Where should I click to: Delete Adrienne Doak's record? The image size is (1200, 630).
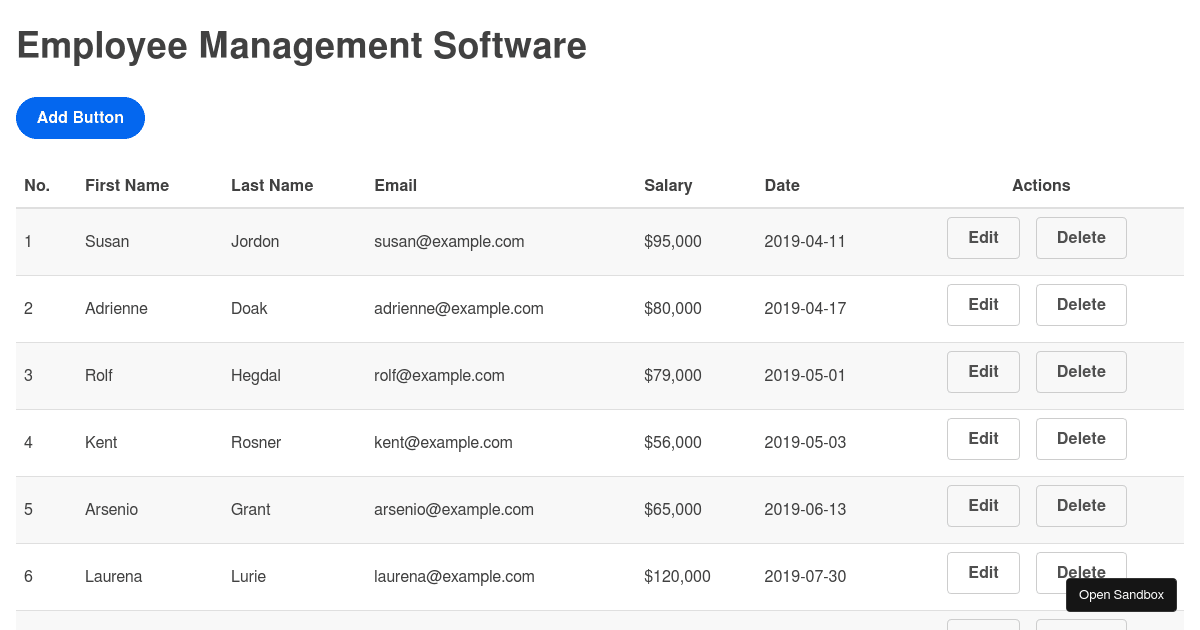coord(1081,305)
